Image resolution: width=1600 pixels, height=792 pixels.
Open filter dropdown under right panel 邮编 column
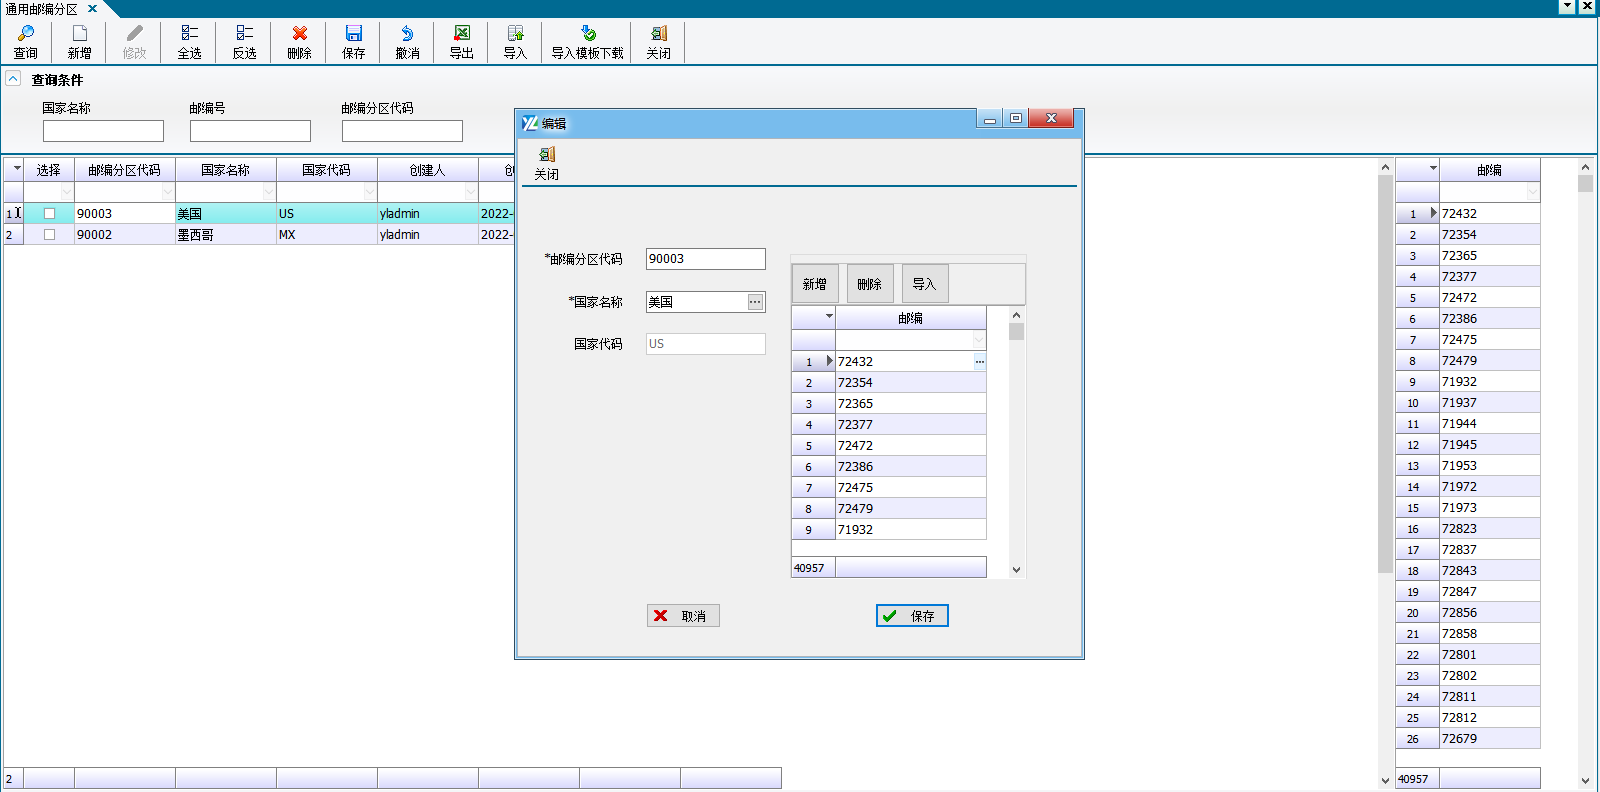pos(1533,191)
